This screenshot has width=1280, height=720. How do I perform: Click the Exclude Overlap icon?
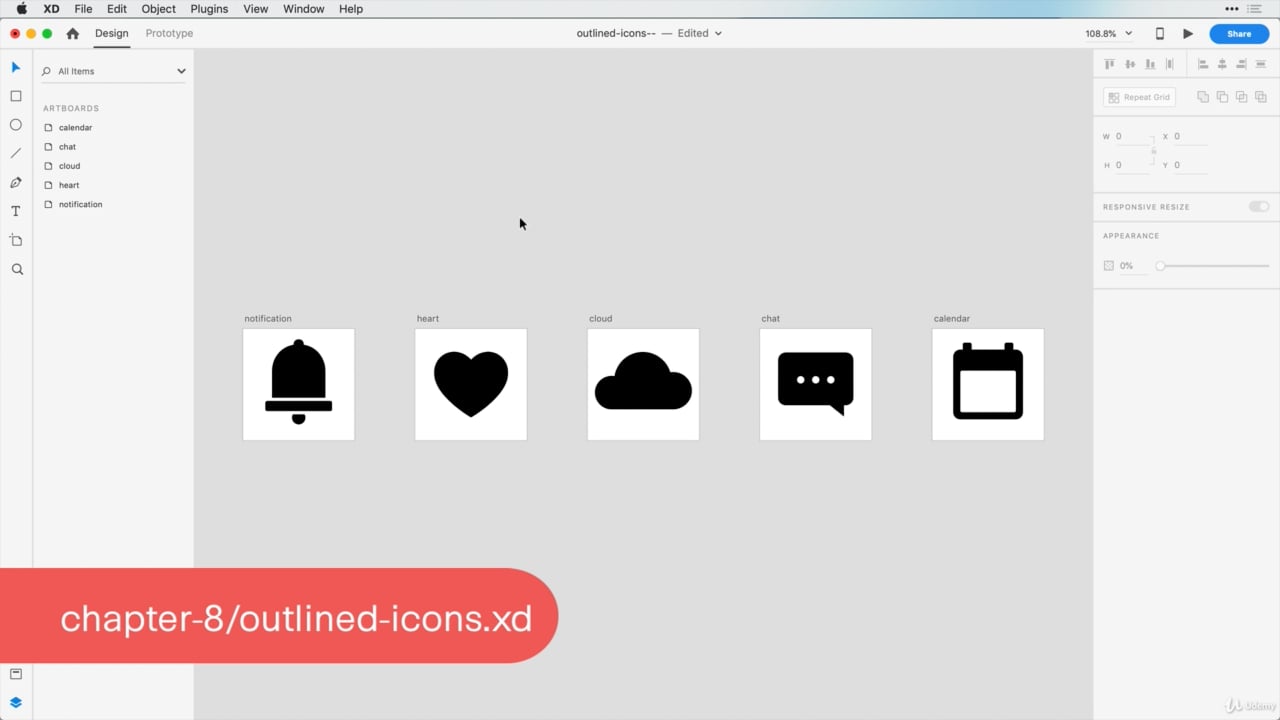click(x=1260, y=97)
